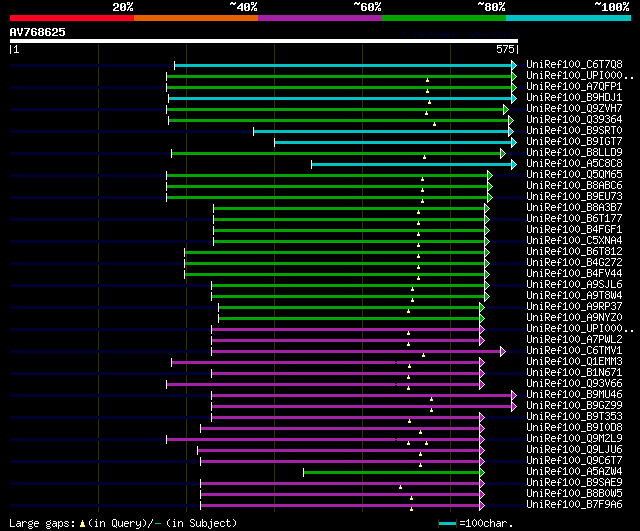This screenshot has width=640, height=531.
Task: Click the green ~80% identity legend segment
Action: tap(444, 18)
